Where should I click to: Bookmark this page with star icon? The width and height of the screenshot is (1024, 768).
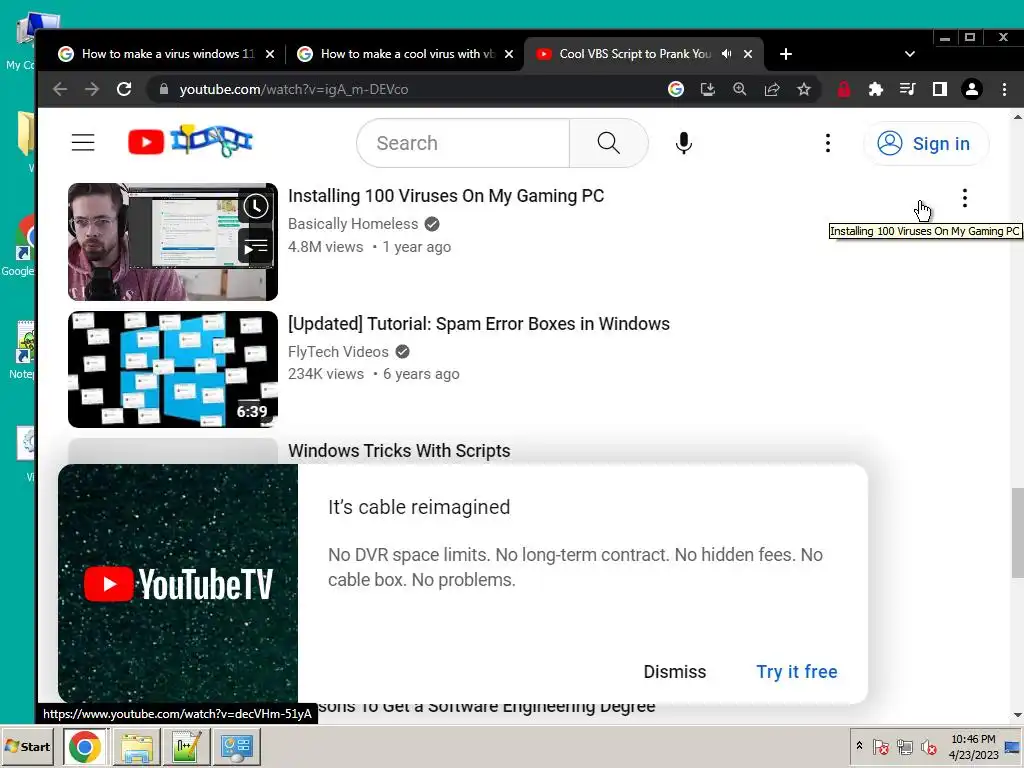804,89
